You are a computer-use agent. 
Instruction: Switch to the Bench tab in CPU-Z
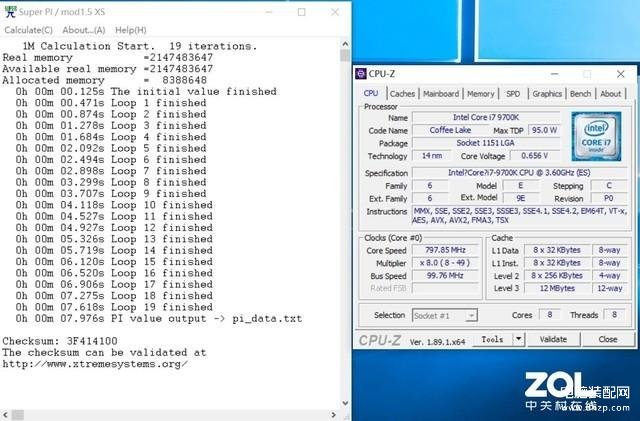[x=580, y=94]
